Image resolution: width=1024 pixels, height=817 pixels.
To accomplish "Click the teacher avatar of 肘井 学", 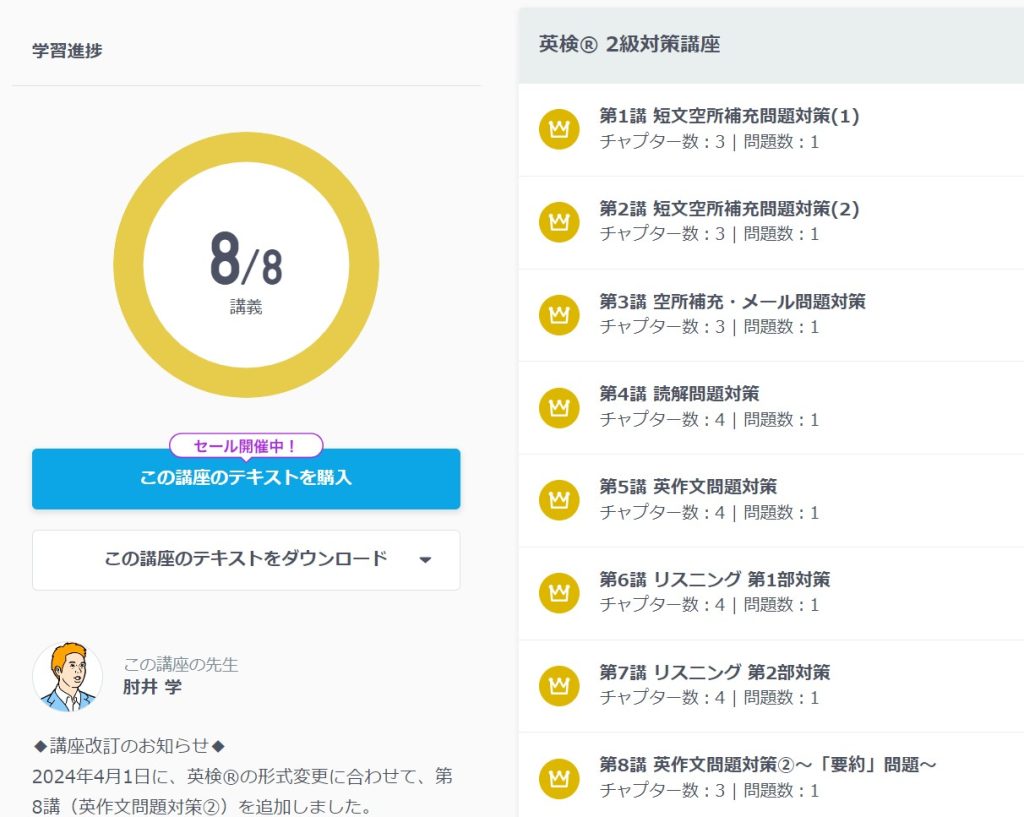I will pyautogui.click(x=68, y=676).
